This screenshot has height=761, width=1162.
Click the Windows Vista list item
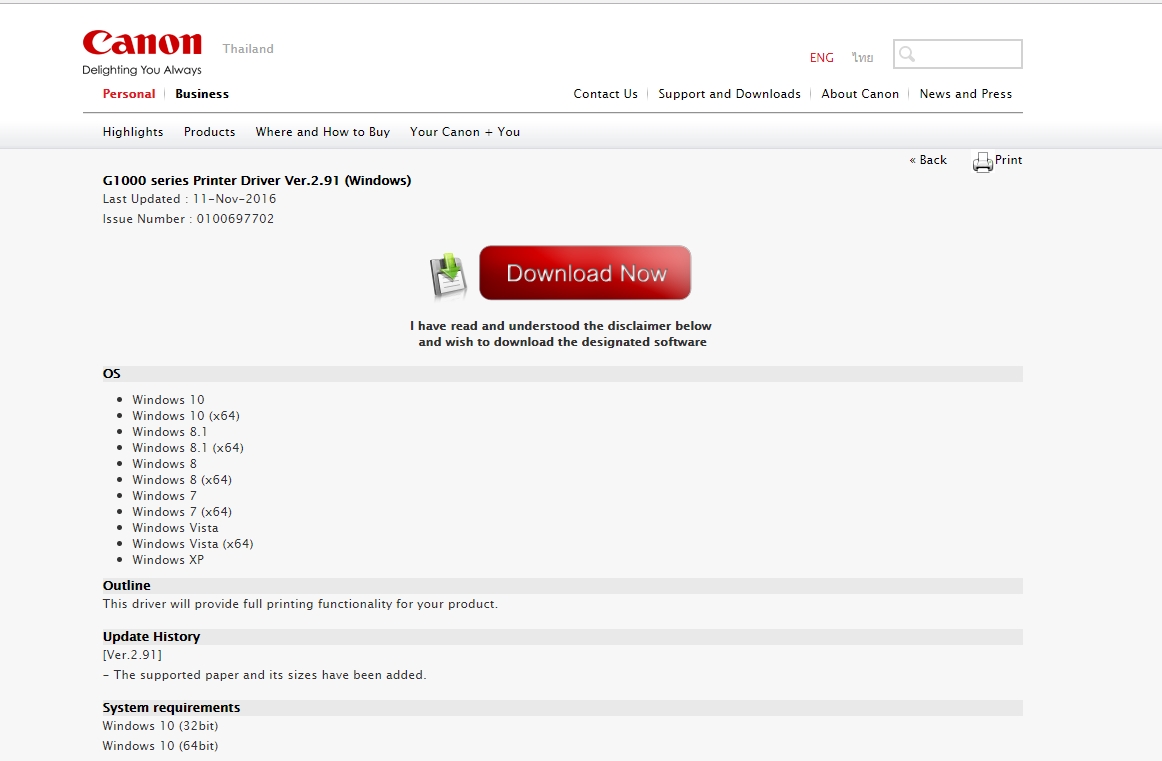tap(175, 528)
